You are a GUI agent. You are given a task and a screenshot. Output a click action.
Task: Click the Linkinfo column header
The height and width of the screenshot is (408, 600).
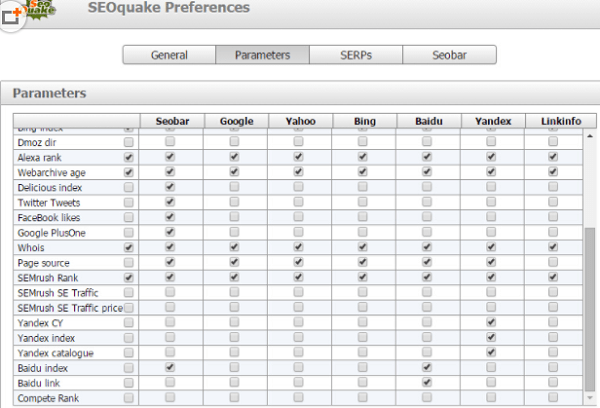tap(561, 121)
